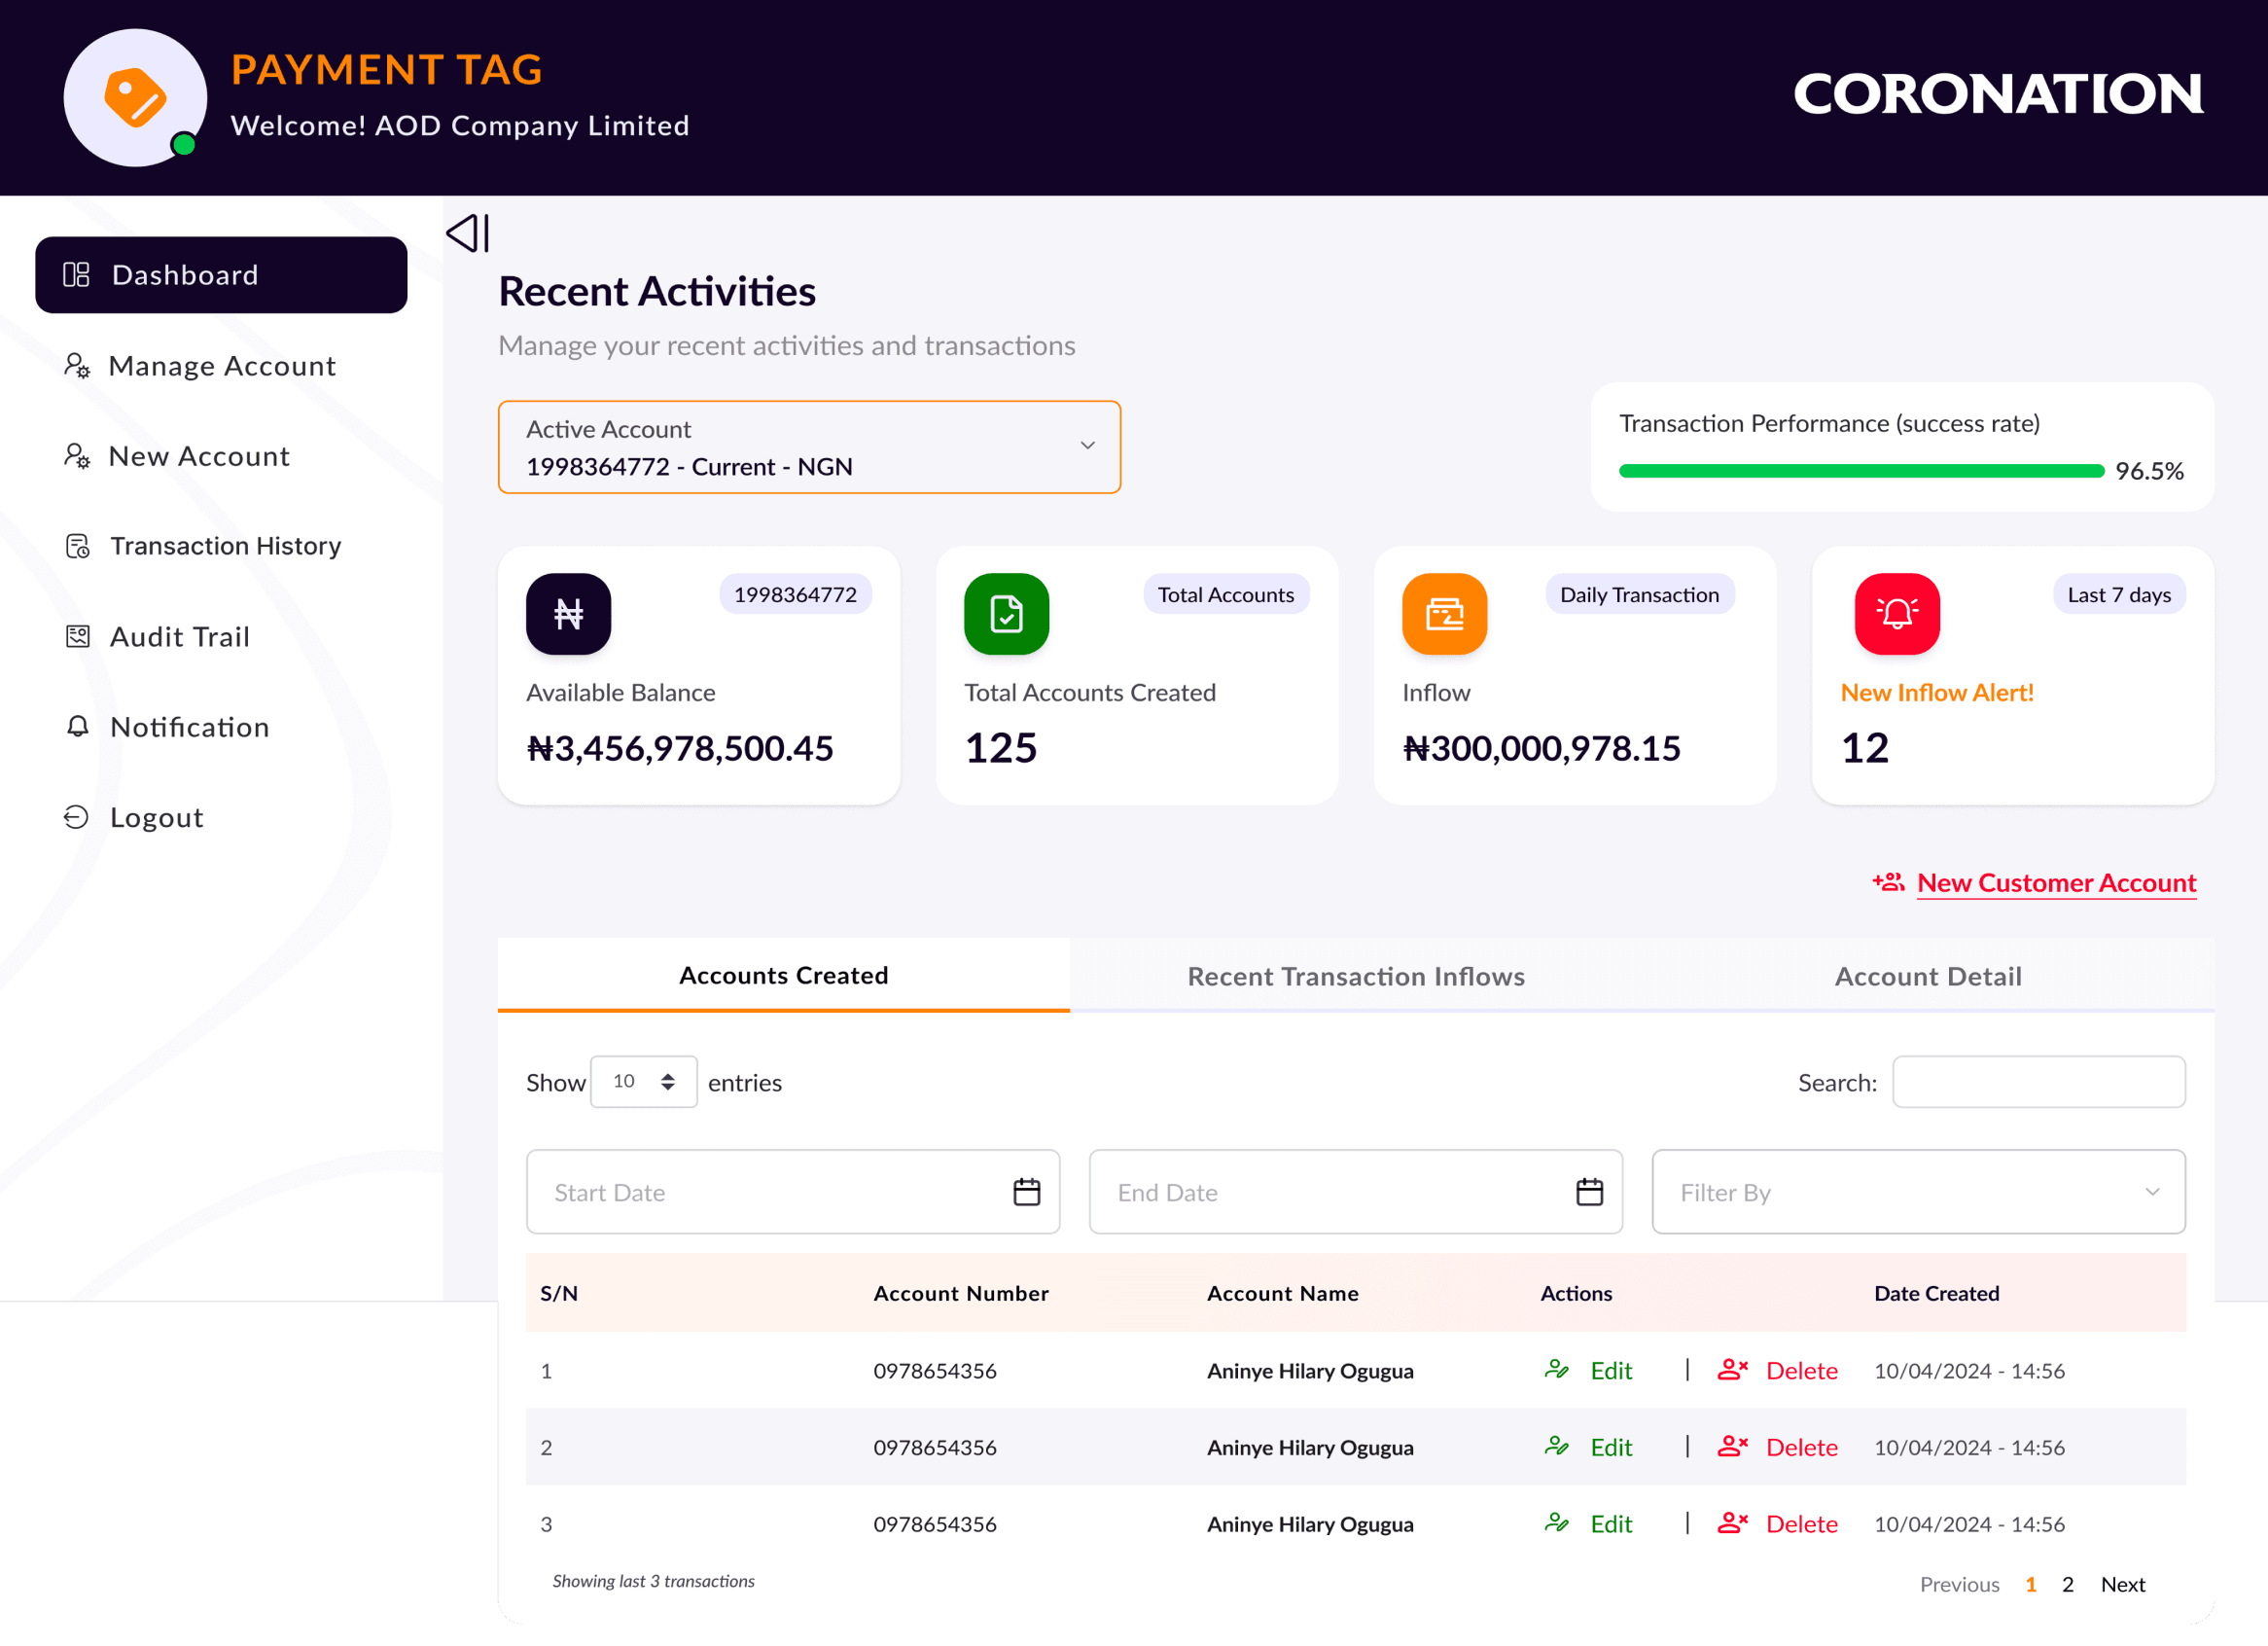Click the Search input field
The image size is (2268, 1646).
pos(2037,1082)
